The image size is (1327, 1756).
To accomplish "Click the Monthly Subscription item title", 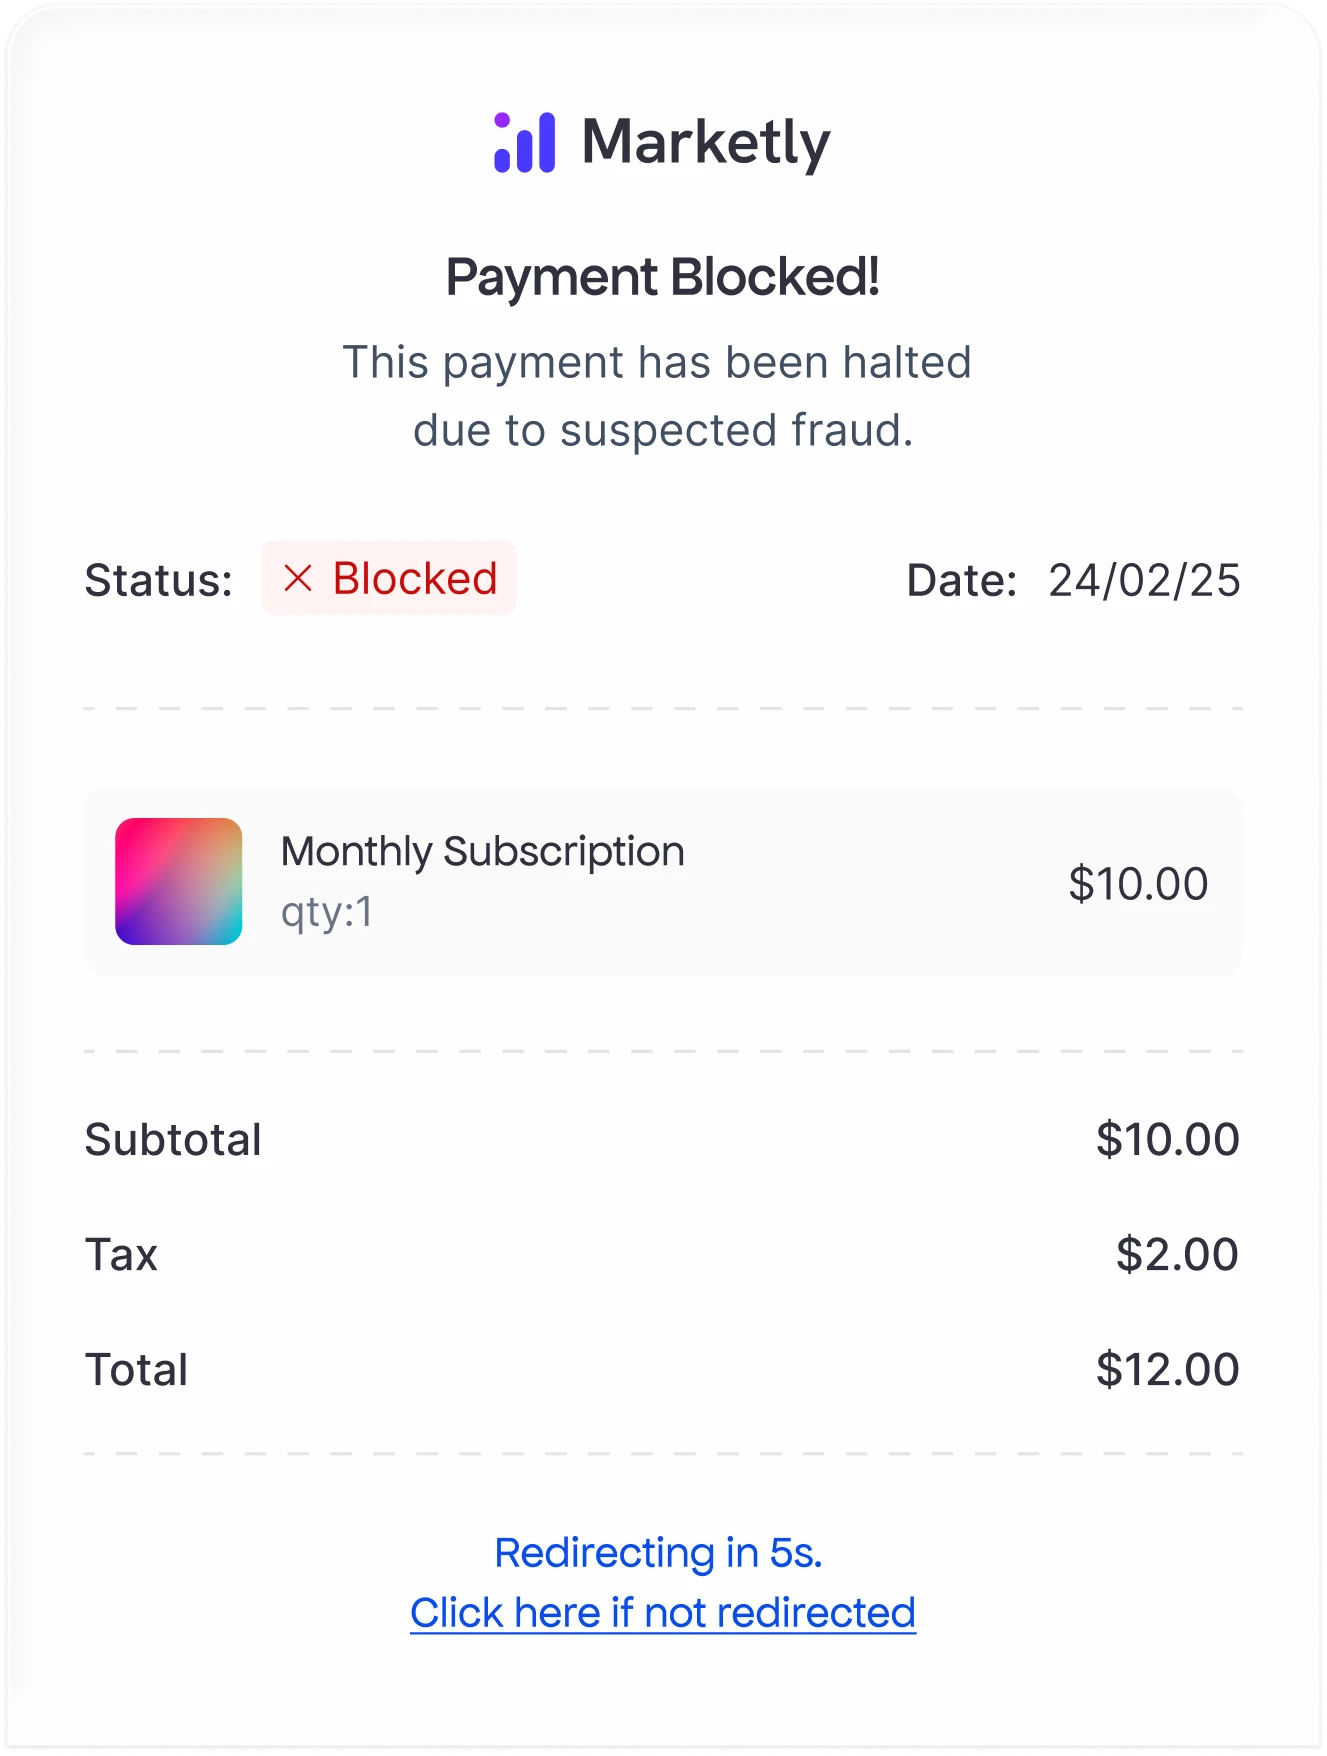I will click(482, 852).
